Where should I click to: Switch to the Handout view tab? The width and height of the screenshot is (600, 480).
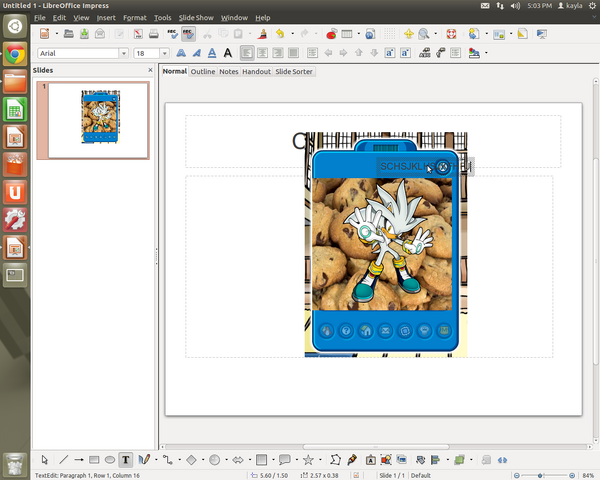tap(256, 72)
